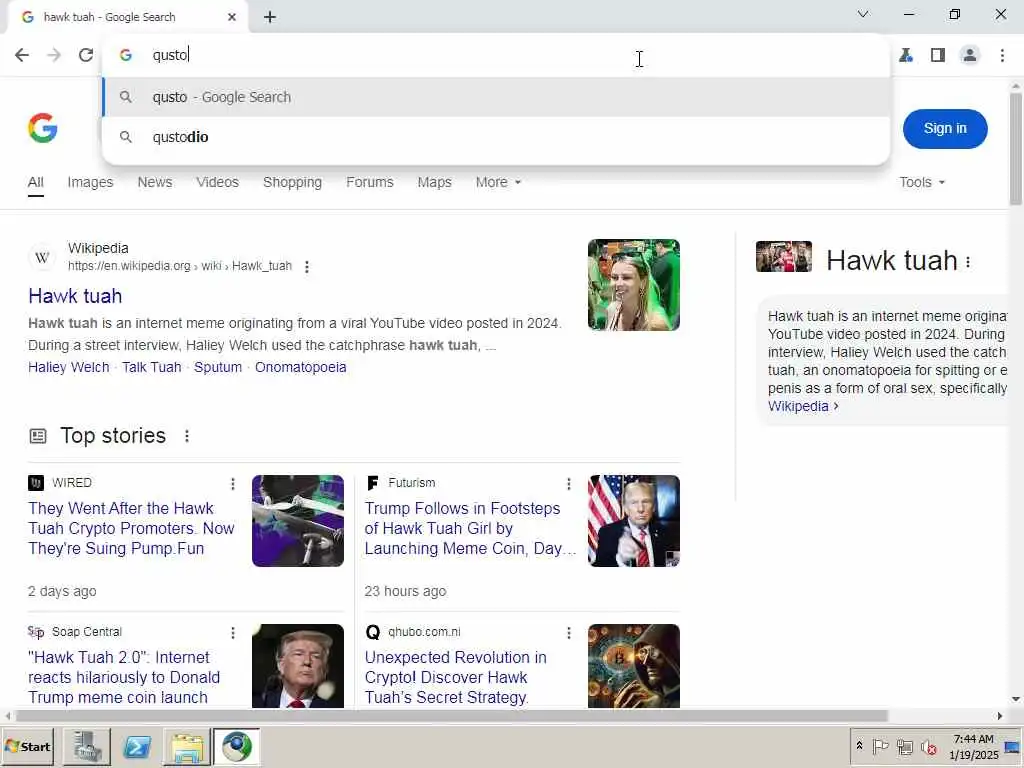Click the browser forward arrow
The image size is (1024, 768).
click(54, 55)
